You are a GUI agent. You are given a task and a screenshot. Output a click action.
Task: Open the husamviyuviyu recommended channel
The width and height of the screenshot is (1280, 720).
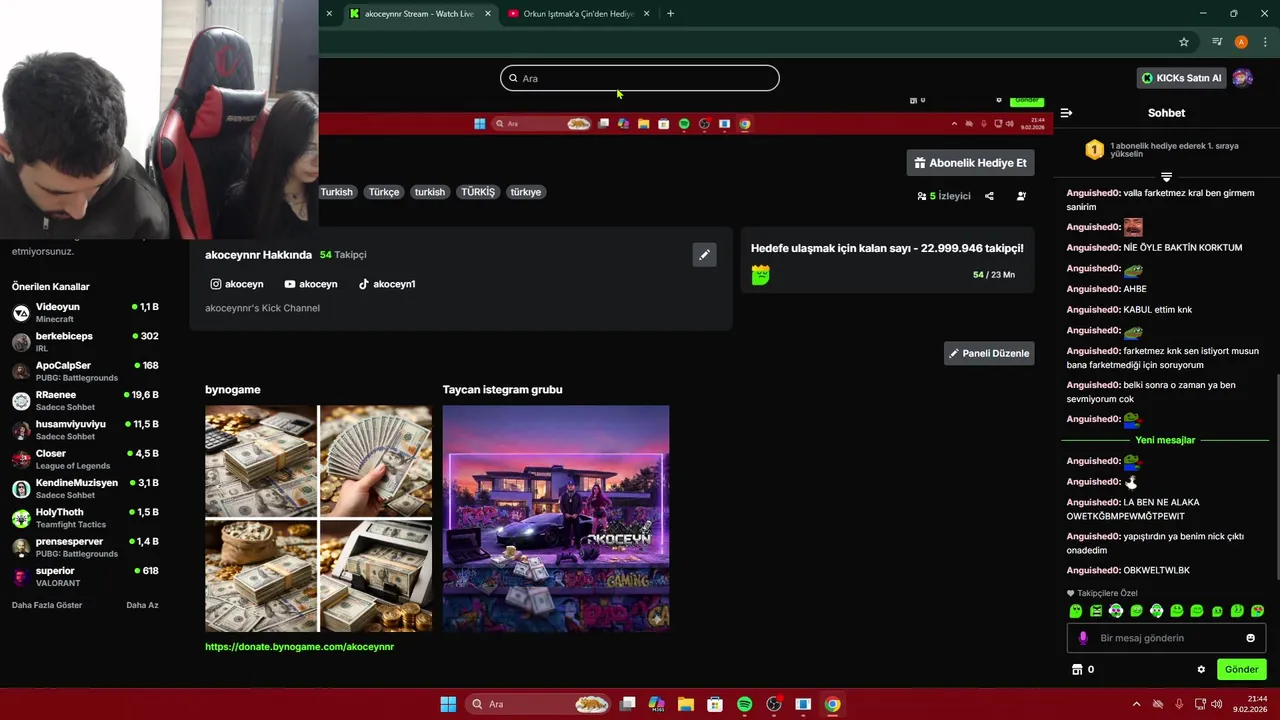click(85, 430)
